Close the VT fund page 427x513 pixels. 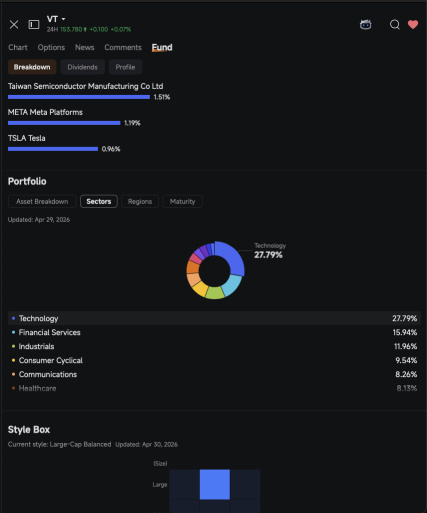(14, 24)
